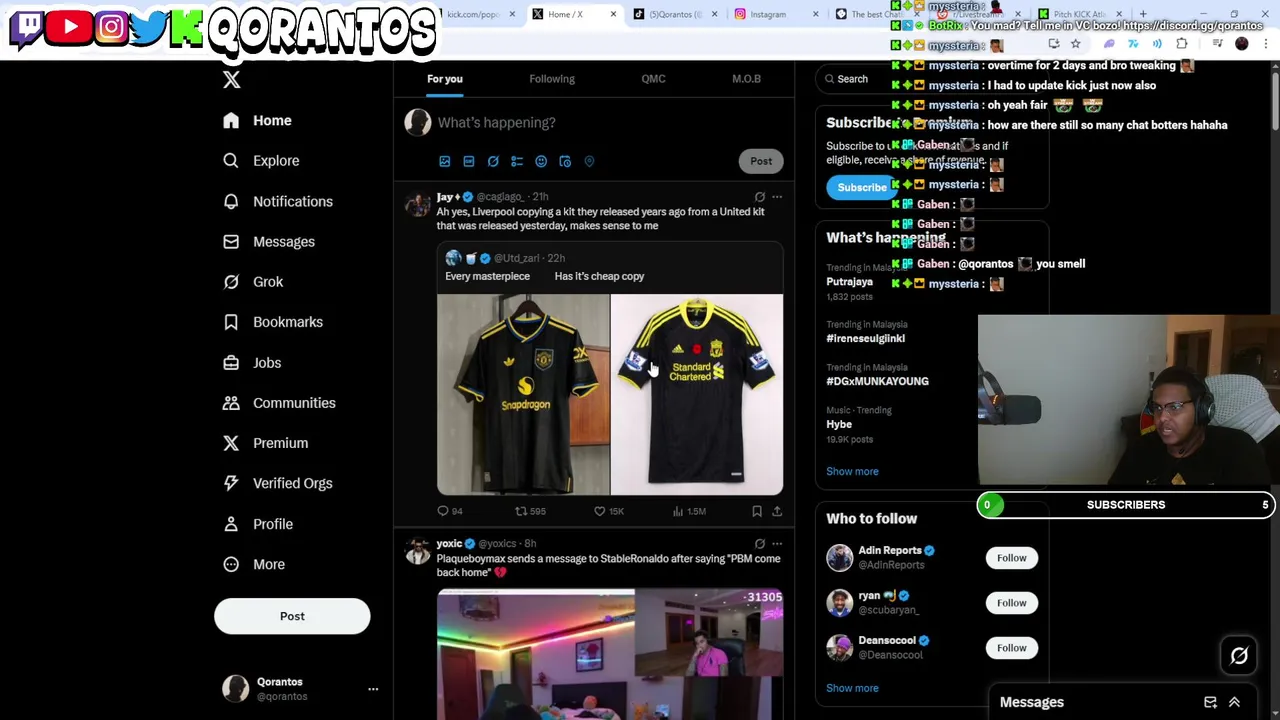
Task: Add a GIF to the new post
Action: tap(469, 161)
